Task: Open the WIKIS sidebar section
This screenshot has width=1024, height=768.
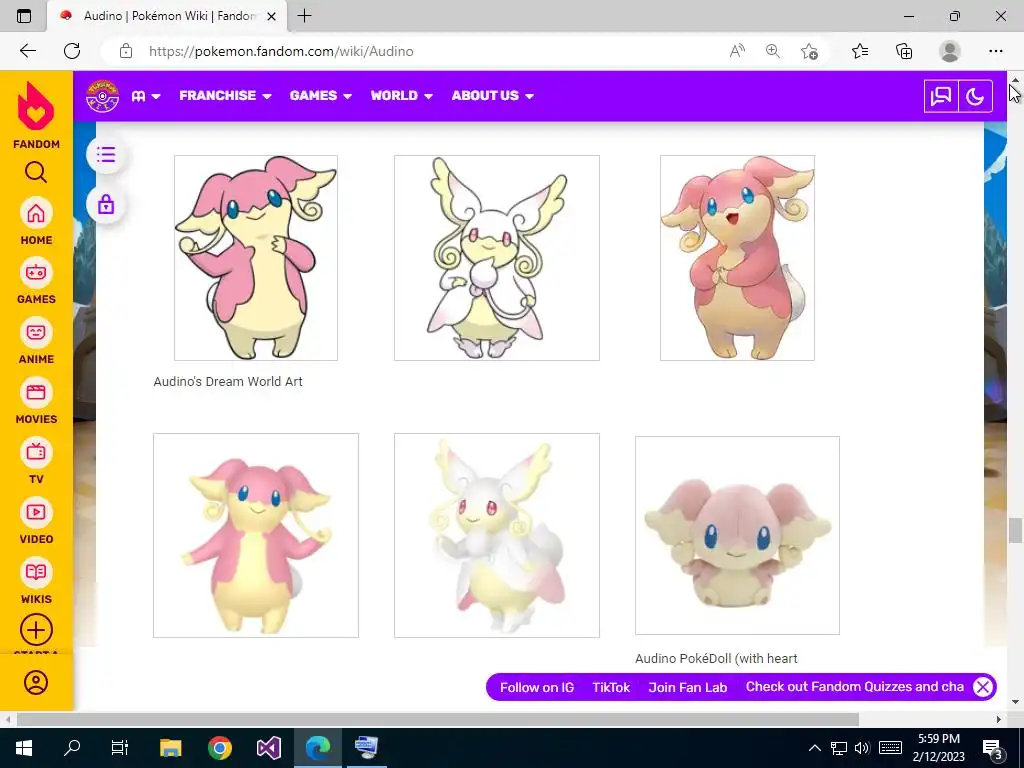Action: [x=36, y=581]
